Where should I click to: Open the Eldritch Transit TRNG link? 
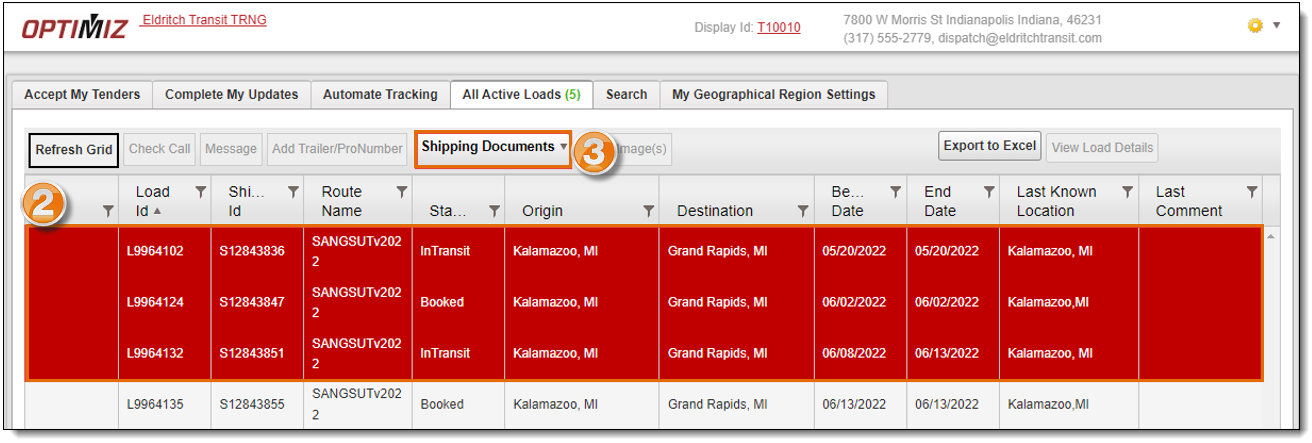point(204,20)
